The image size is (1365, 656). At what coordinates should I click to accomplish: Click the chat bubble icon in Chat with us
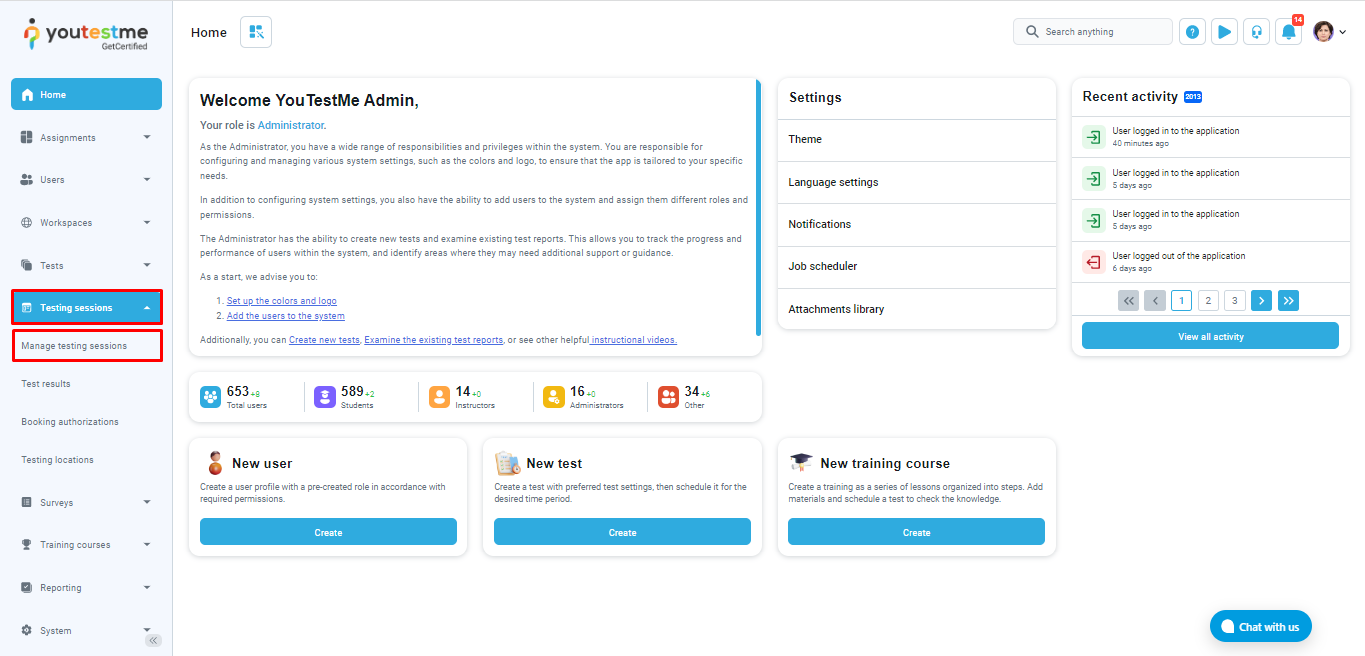coord(1227,627)
